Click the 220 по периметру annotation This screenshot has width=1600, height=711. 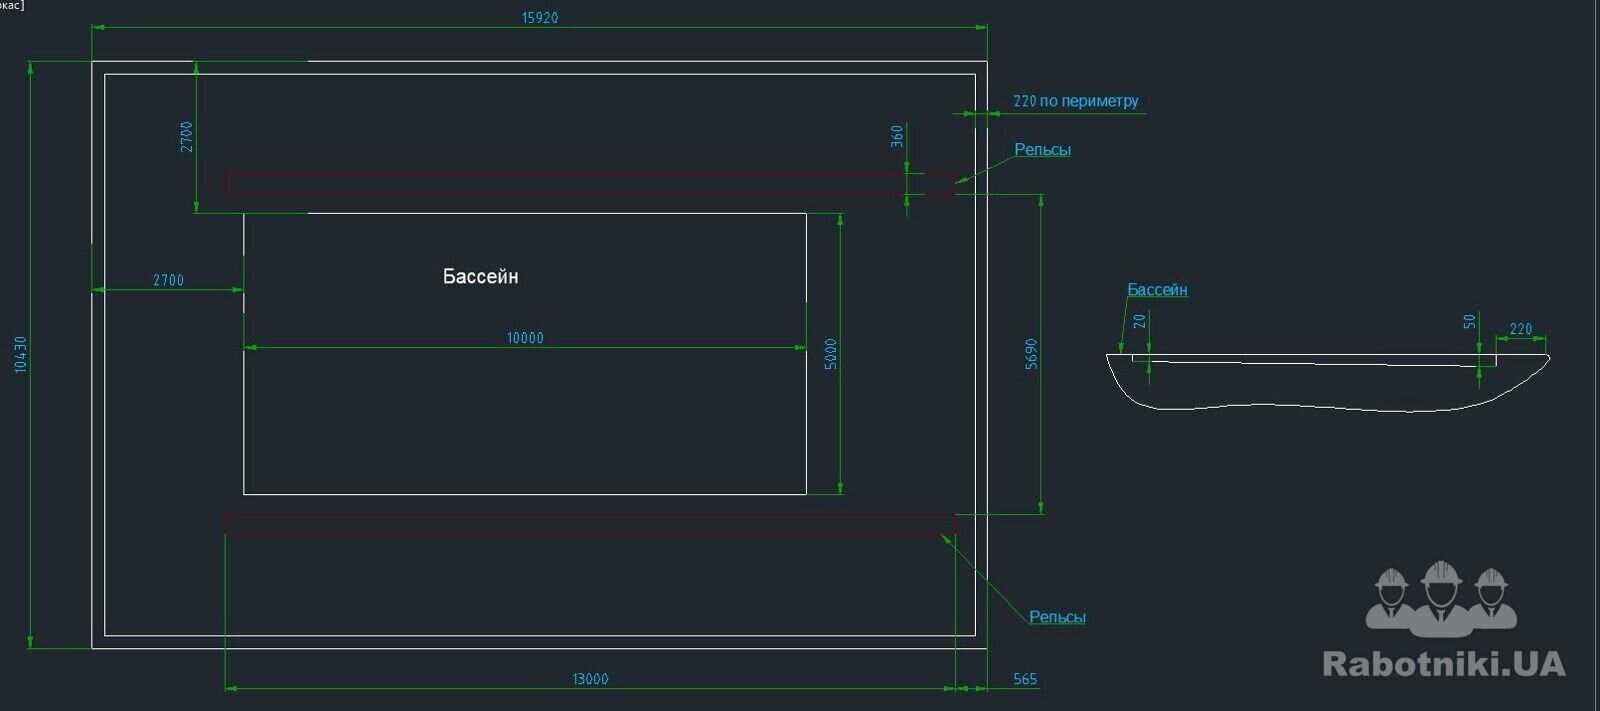(1075, 101)
